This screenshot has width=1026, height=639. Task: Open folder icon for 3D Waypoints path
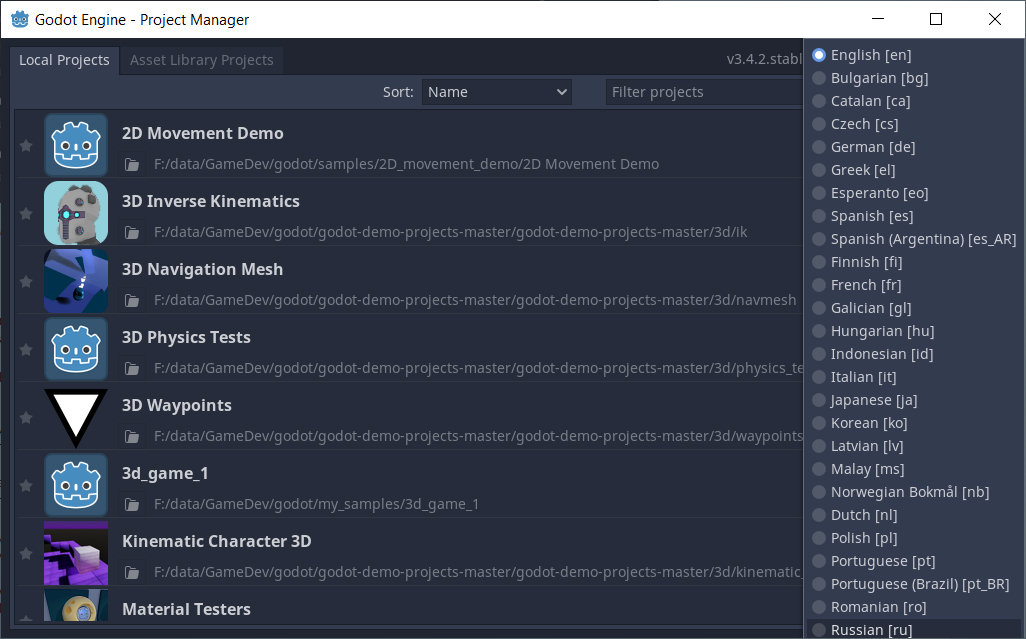pyautogui.click(x=132, y=436)
